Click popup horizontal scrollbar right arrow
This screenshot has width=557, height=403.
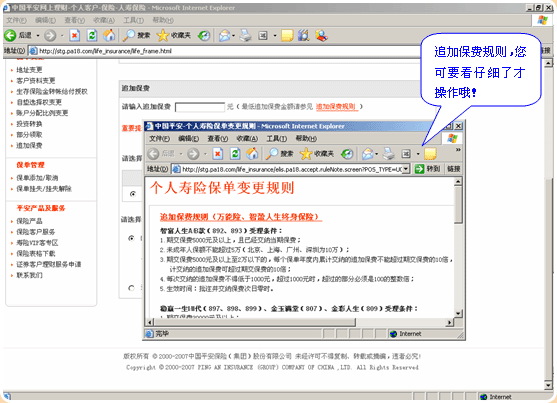tap(450, 322)
